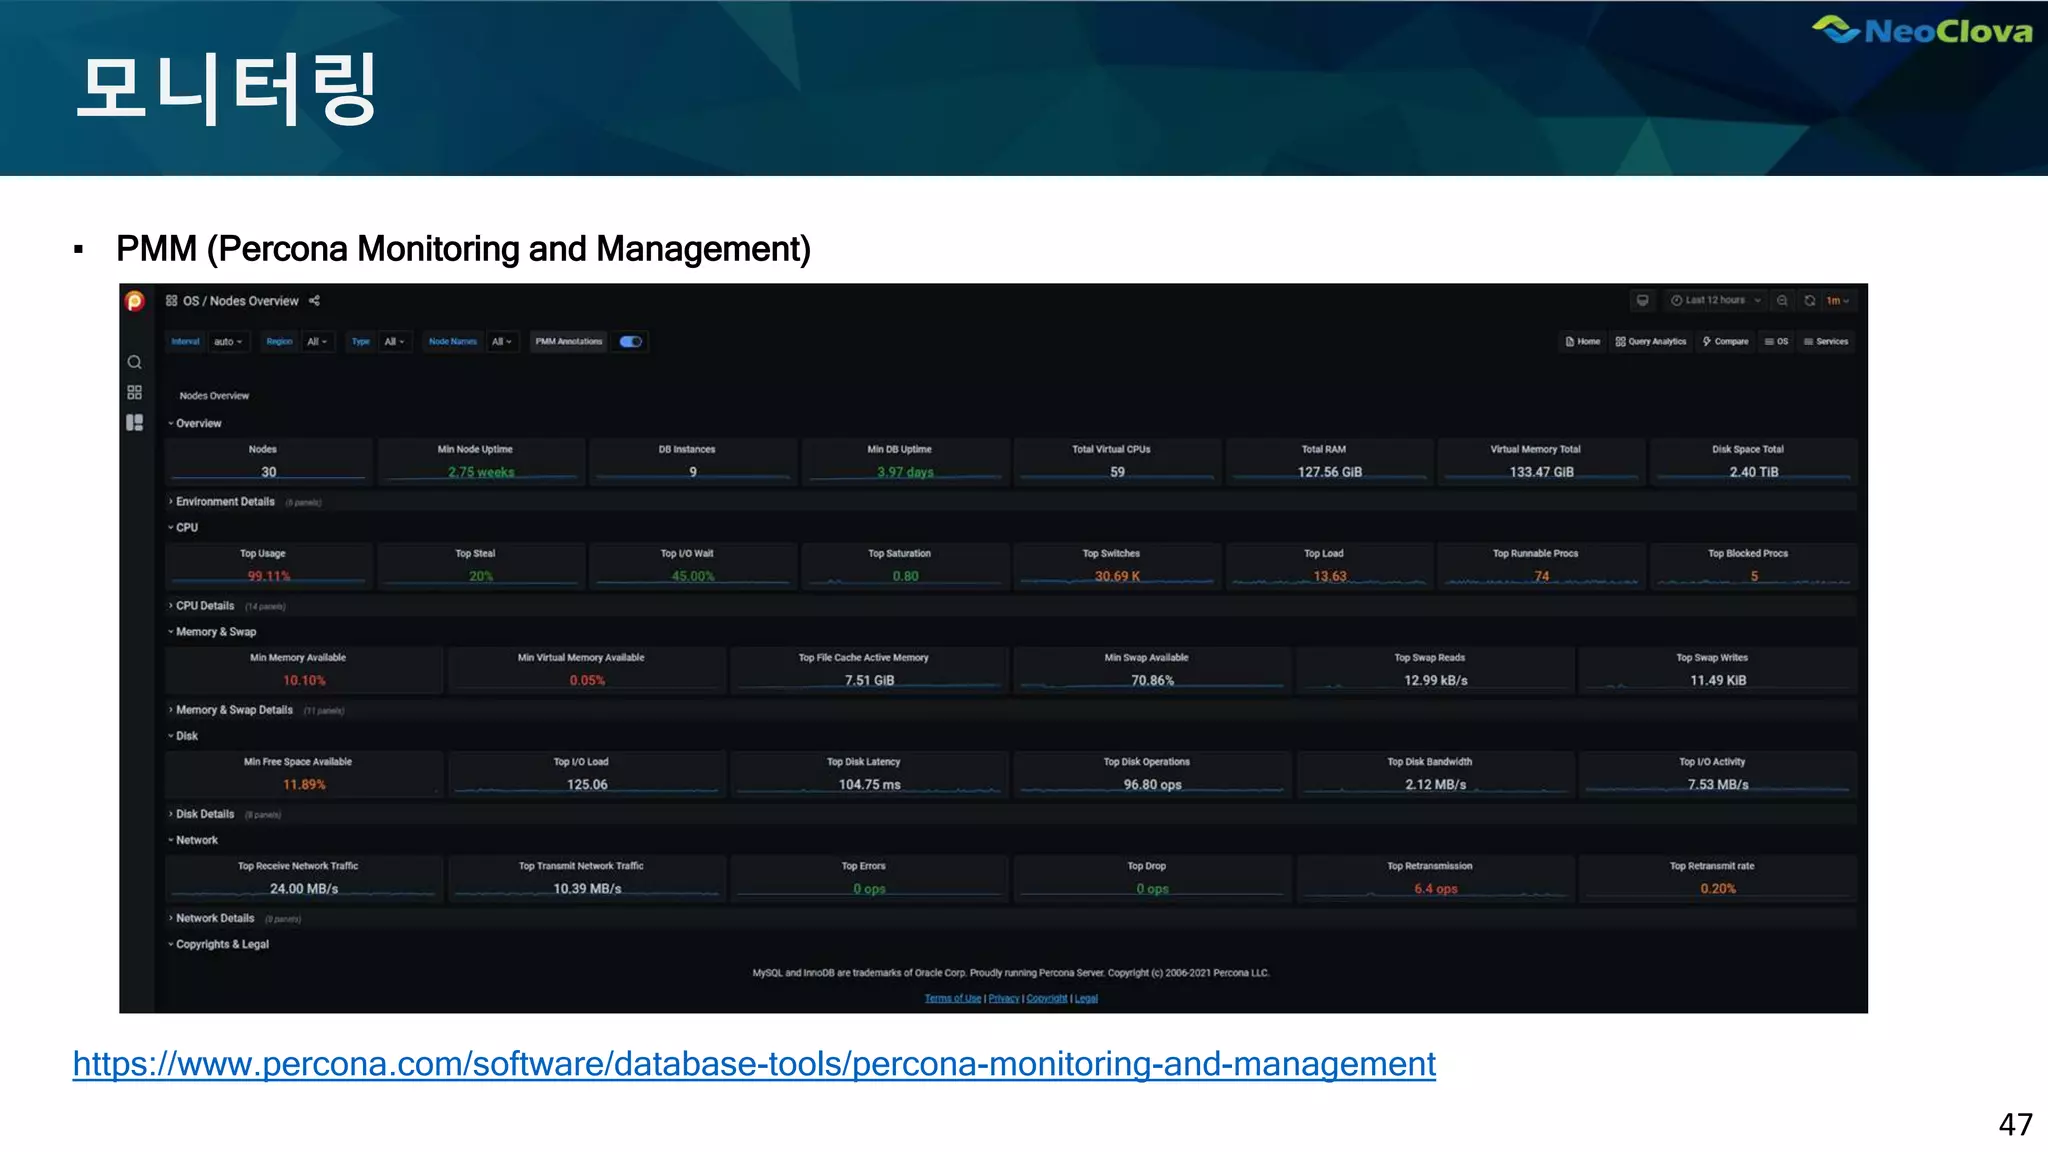Open the Last 12 hours time picker
Screen dimensions: 2048x1152
(1714, 300)
